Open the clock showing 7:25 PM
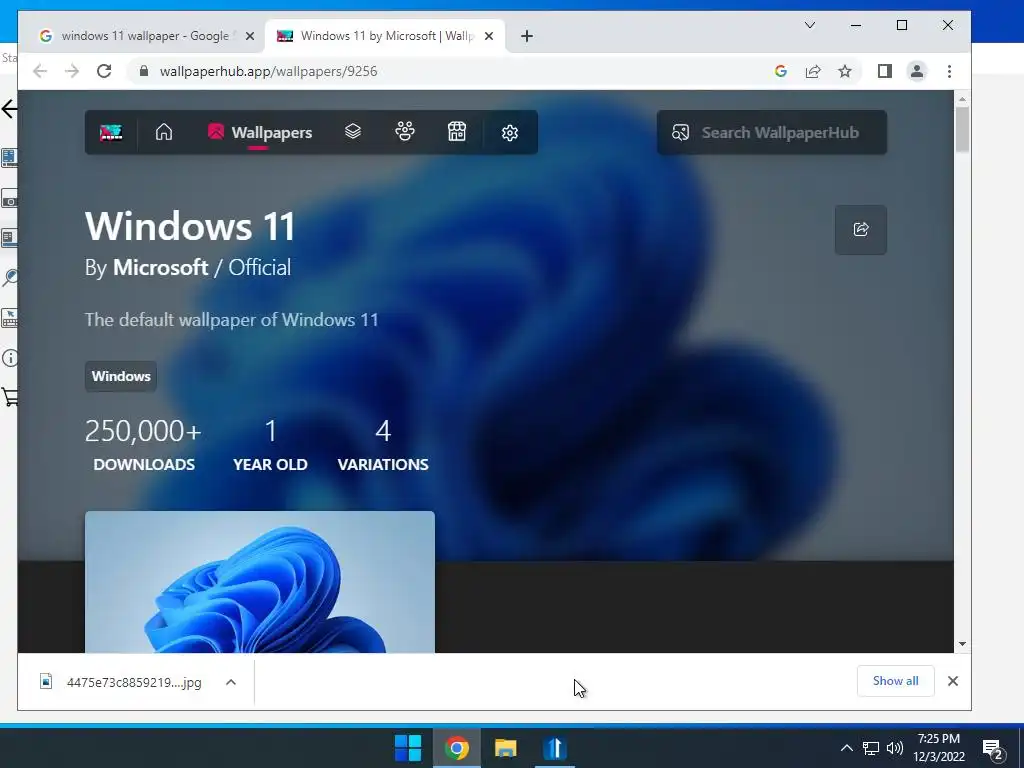The image size is (1024, 768). (939, 748)
